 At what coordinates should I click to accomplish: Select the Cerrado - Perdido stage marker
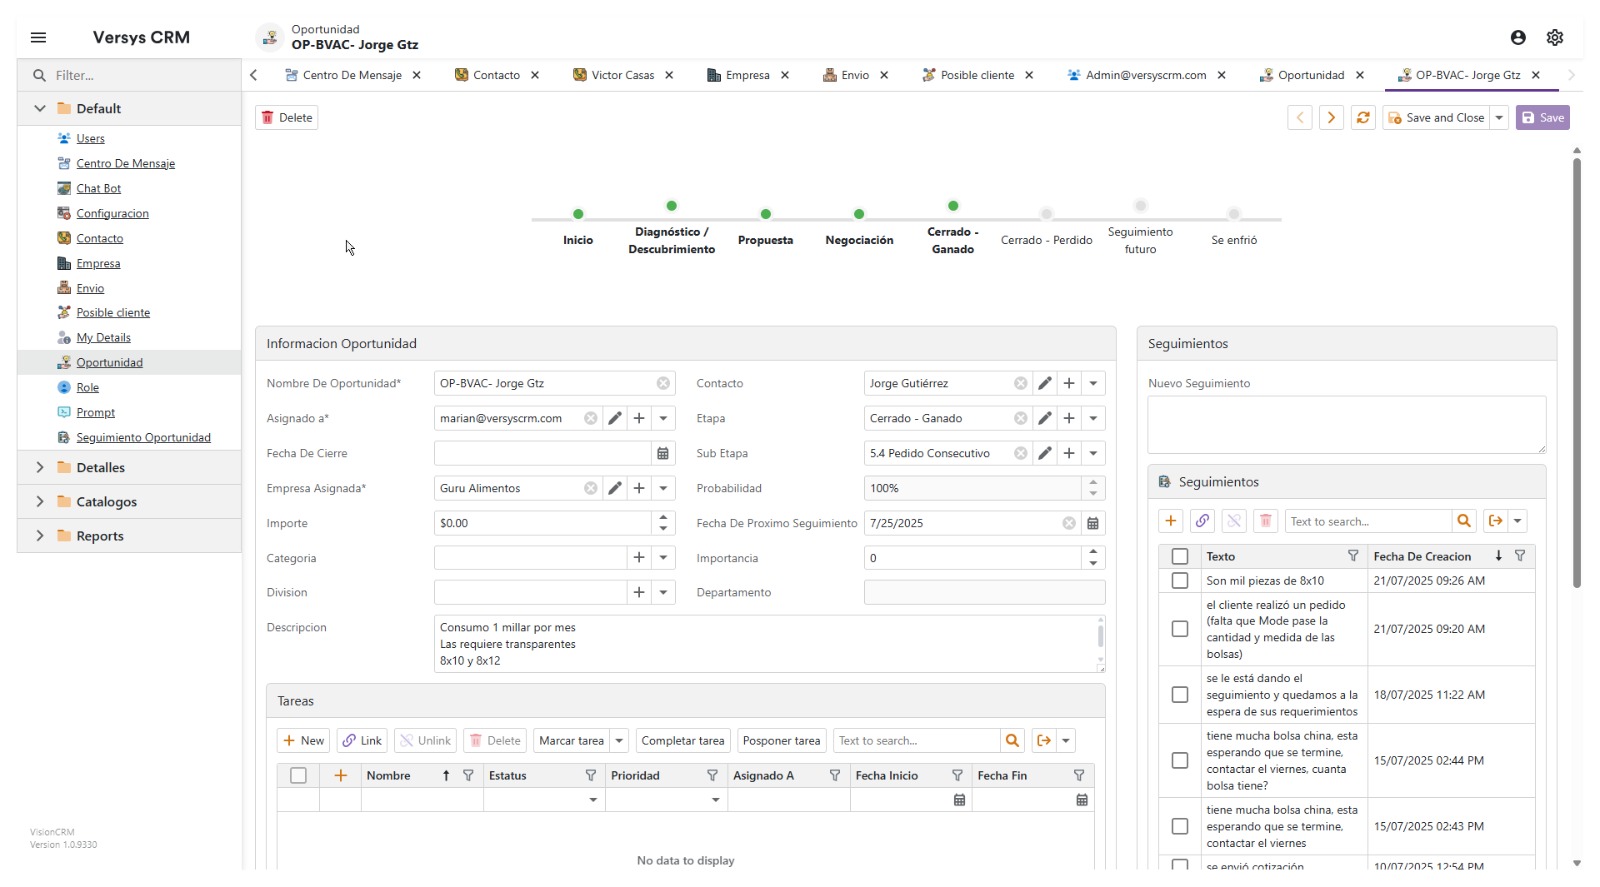click(1046, 214)
